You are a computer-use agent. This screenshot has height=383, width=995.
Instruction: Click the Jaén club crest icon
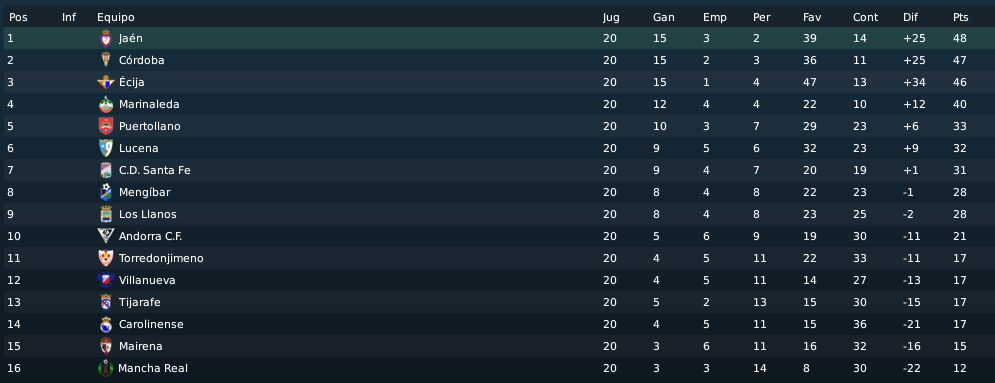pos(106,38)
